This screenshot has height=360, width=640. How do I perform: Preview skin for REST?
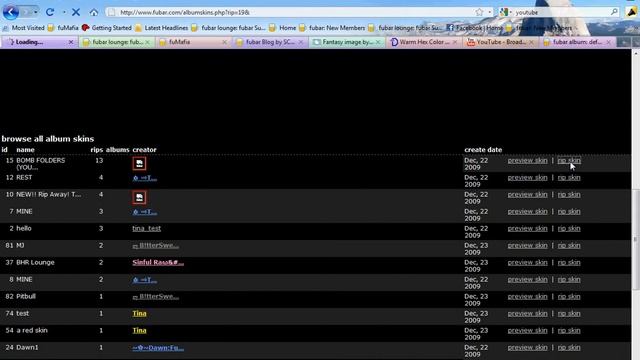tap(527, 178)
